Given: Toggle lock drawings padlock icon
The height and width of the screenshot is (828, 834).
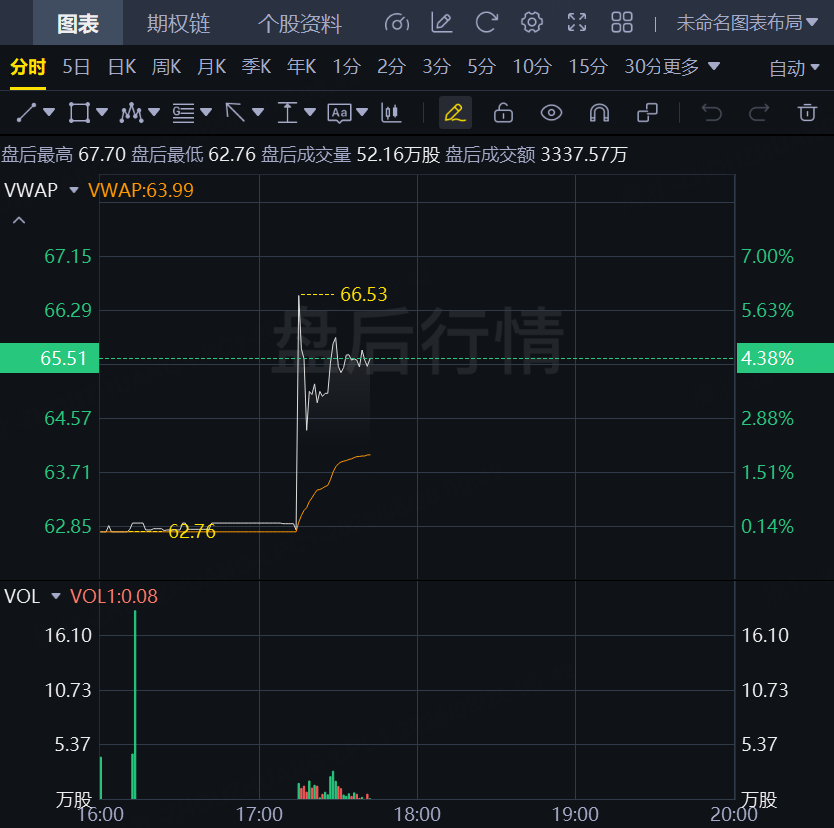Looking at the screenshot, I should [503, 113].
